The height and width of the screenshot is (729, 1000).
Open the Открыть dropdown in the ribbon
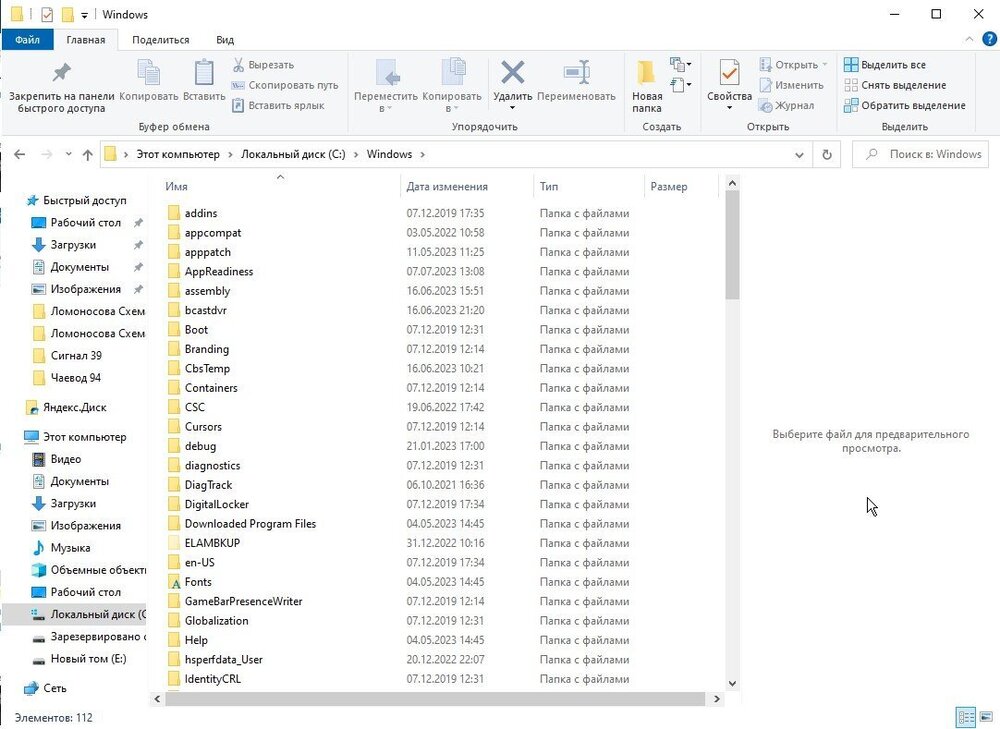825,64
